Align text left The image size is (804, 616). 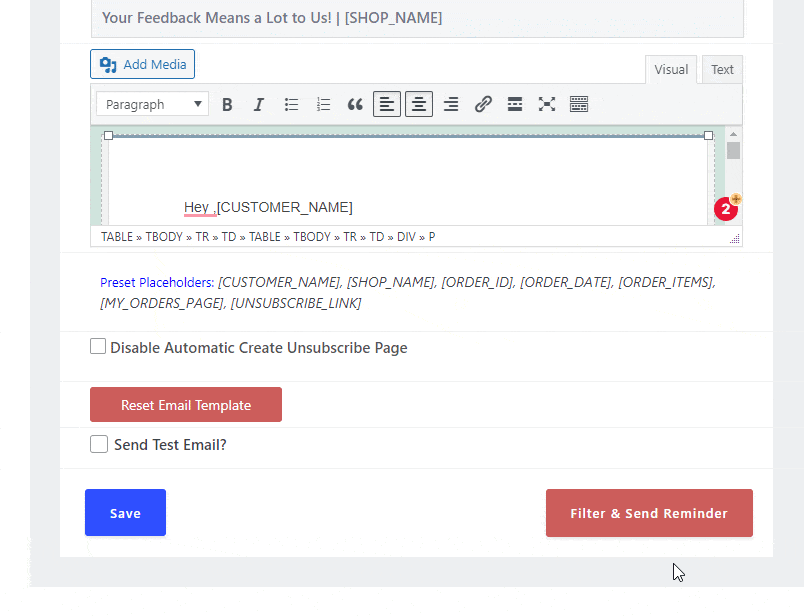pos(387,105)
